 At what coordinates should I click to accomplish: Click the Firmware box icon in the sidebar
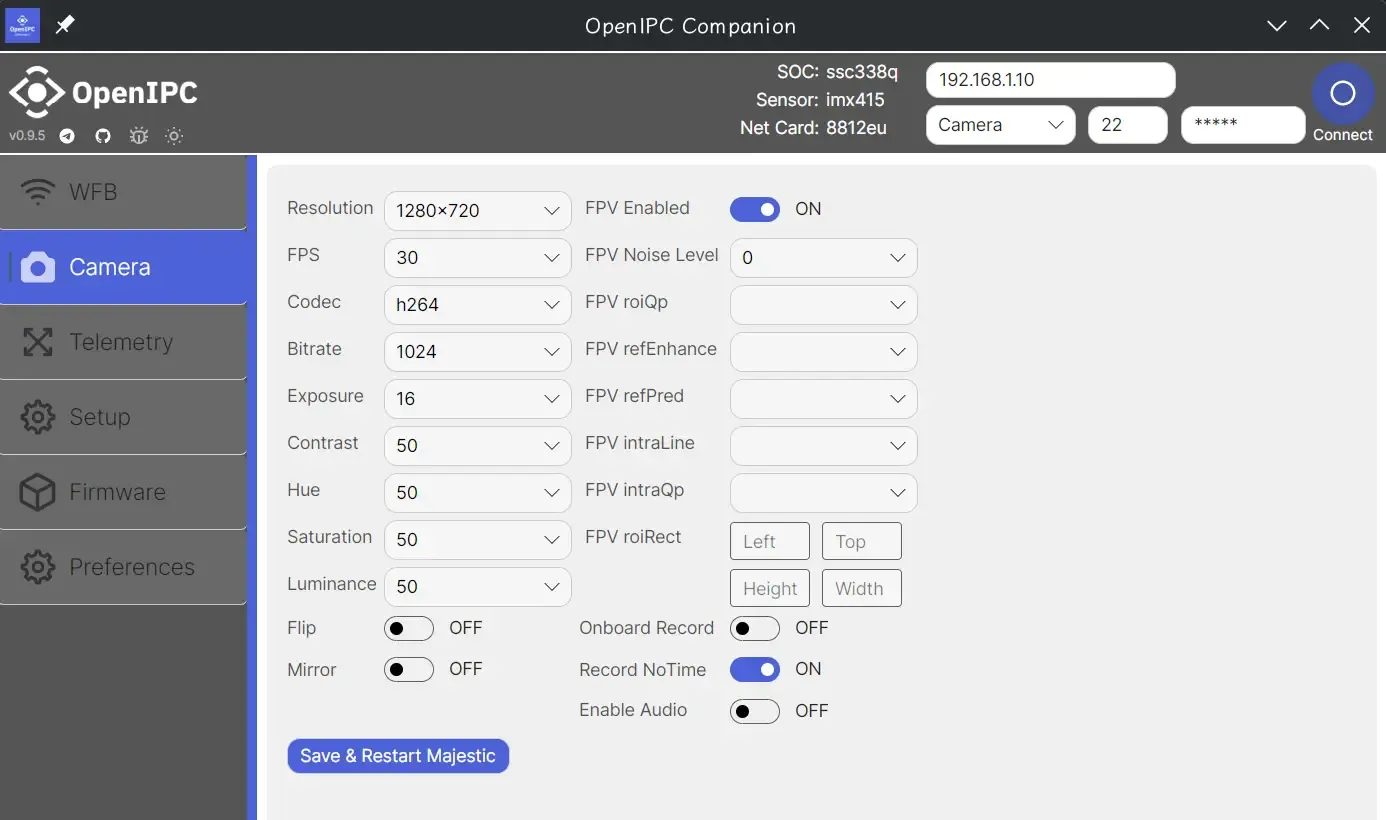[x=38, y=492]
